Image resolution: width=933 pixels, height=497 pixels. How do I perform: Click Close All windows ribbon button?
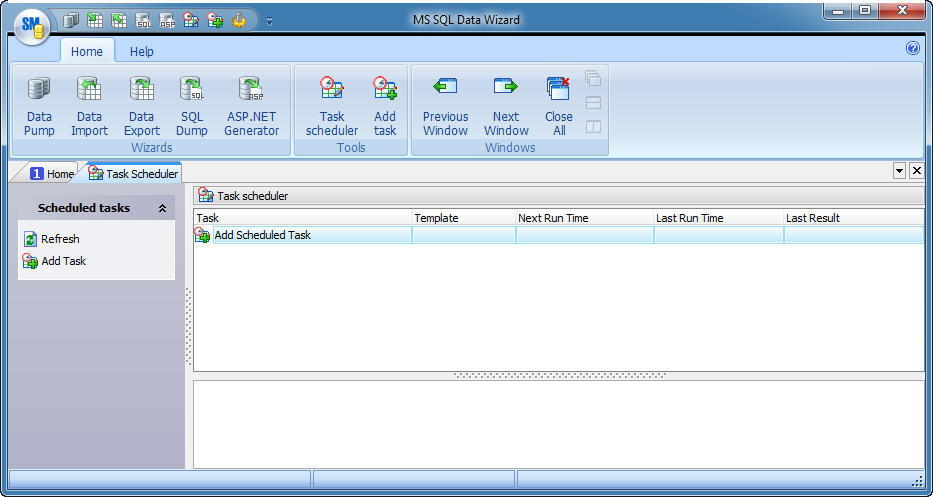point(559,107)
